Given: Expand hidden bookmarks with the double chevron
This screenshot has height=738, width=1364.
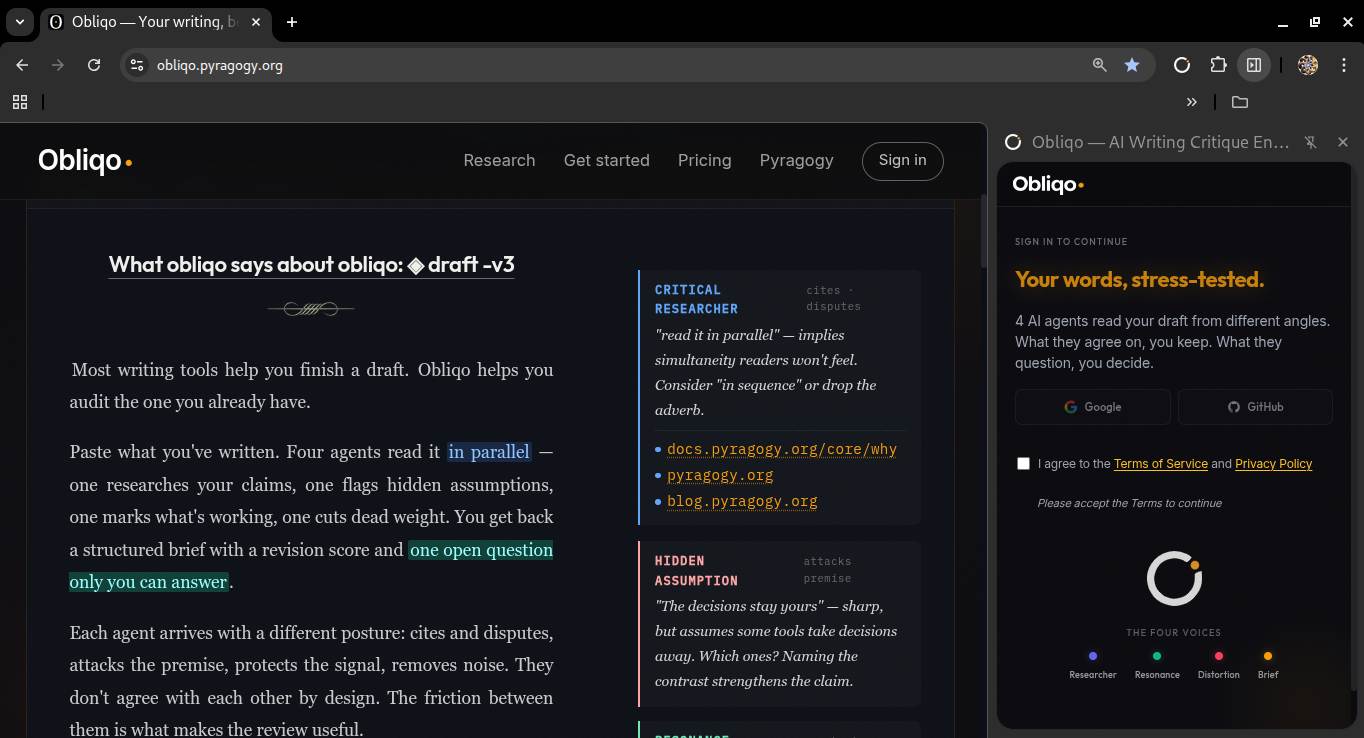Looking at the screenshot, I should click(x=1192, y=102).
